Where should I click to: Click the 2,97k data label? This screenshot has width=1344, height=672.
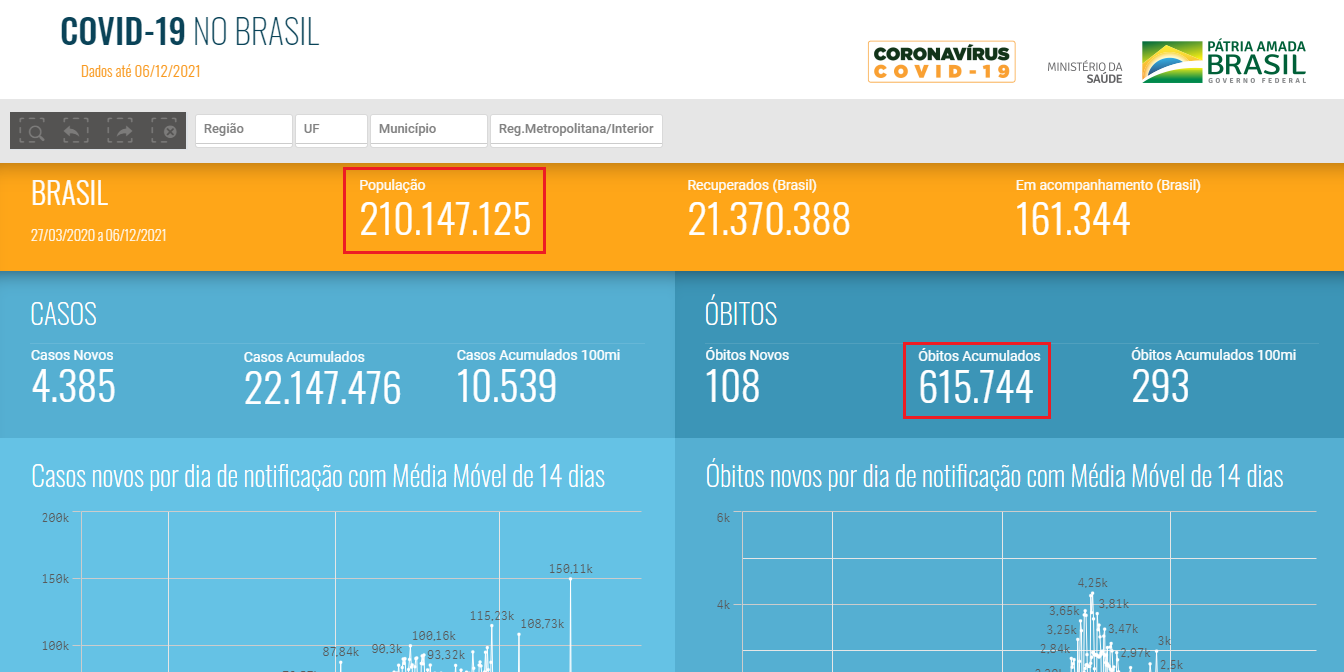tap(1137, 653)
